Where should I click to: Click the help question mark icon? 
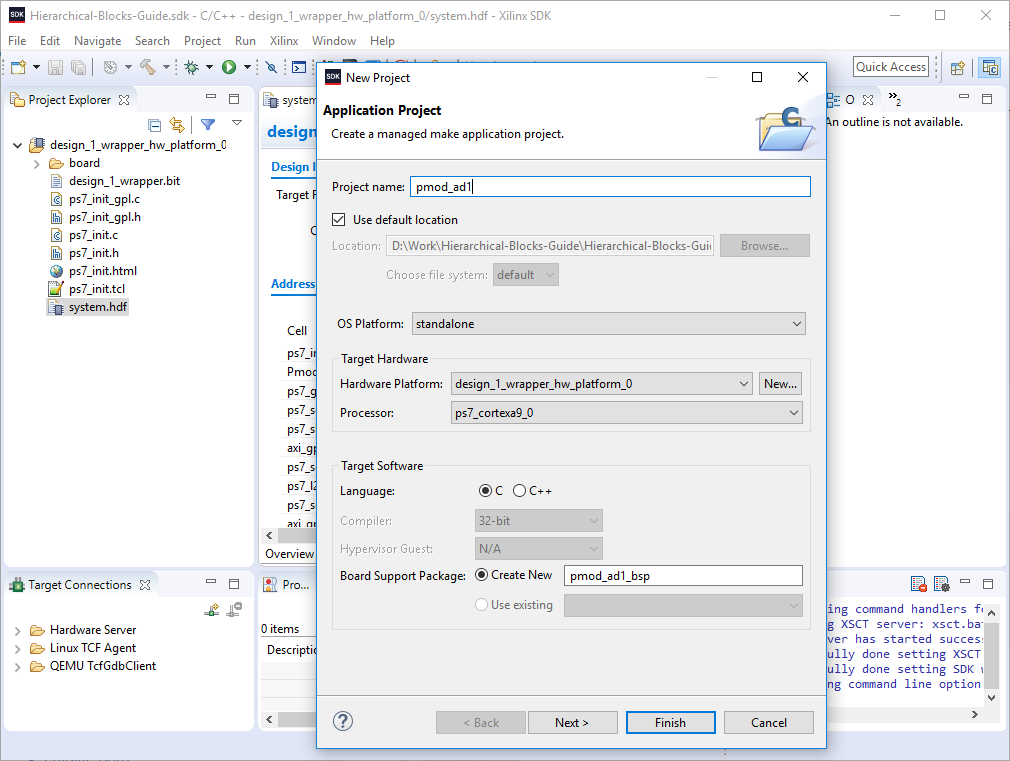tap(343, 721)
